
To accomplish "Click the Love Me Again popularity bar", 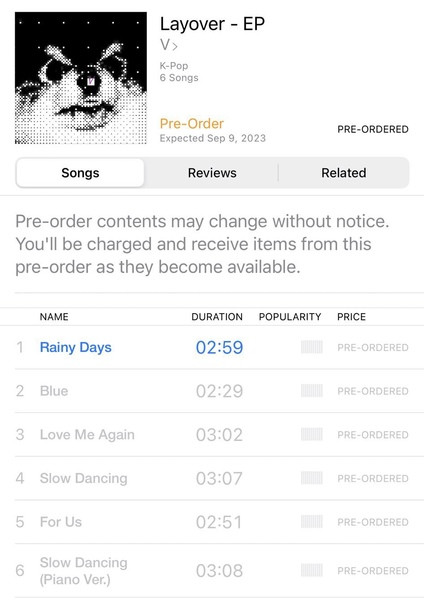I will pyautogui.click(x=312, y=435).
